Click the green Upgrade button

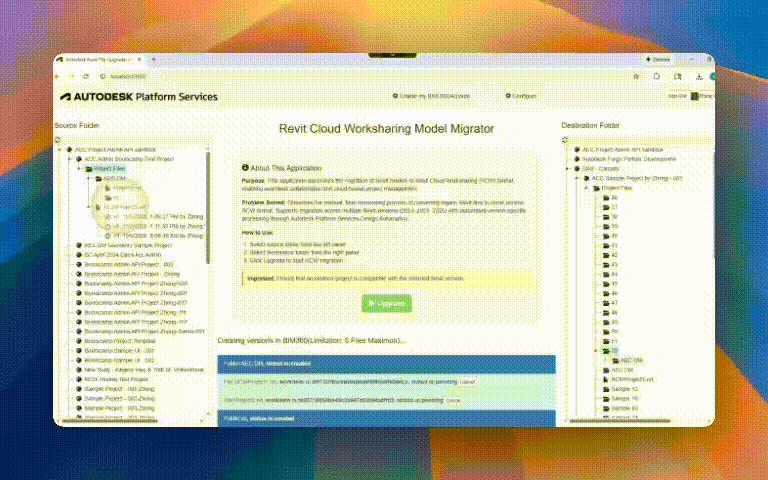coord(385,303)
